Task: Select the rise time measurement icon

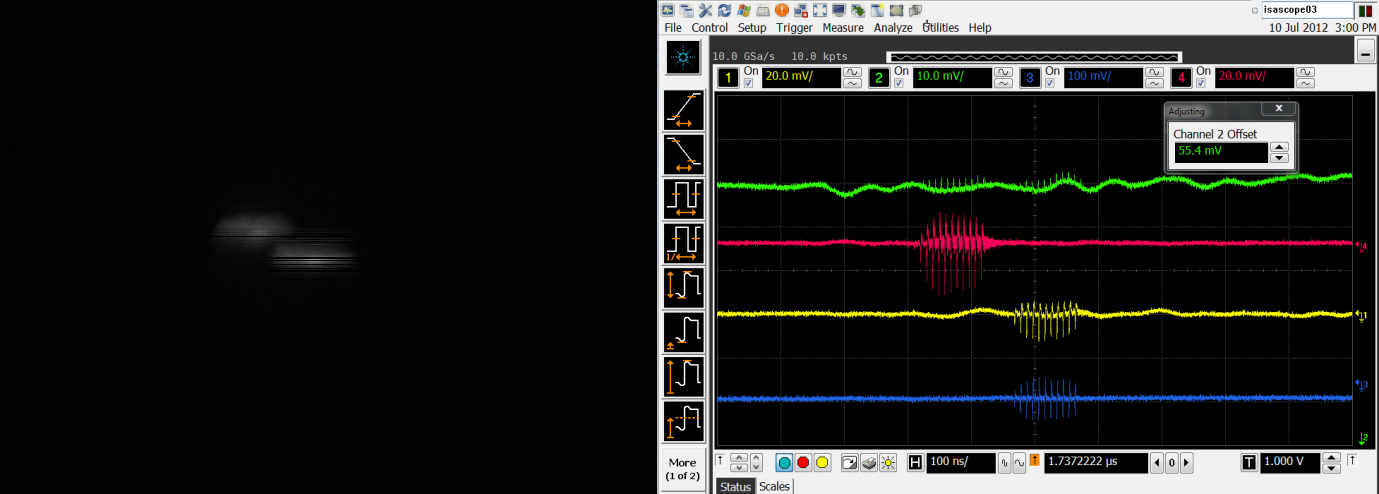Action: (684, 110)
